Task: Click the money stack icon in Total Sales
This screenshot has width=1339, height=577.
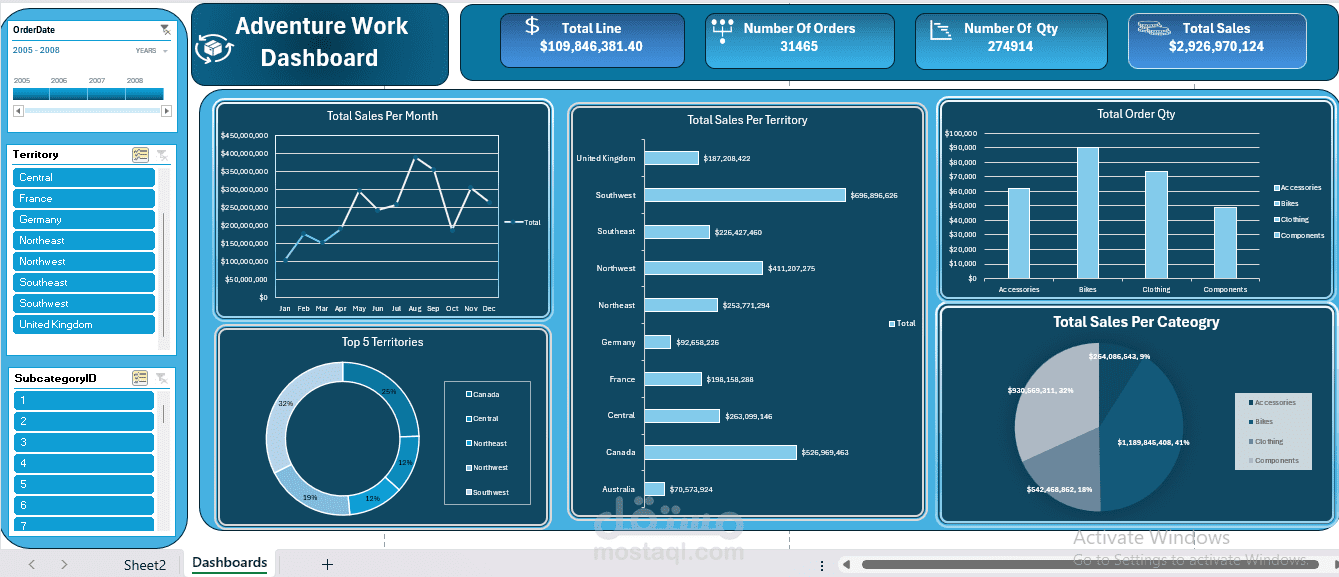Action: (1155, 29)
